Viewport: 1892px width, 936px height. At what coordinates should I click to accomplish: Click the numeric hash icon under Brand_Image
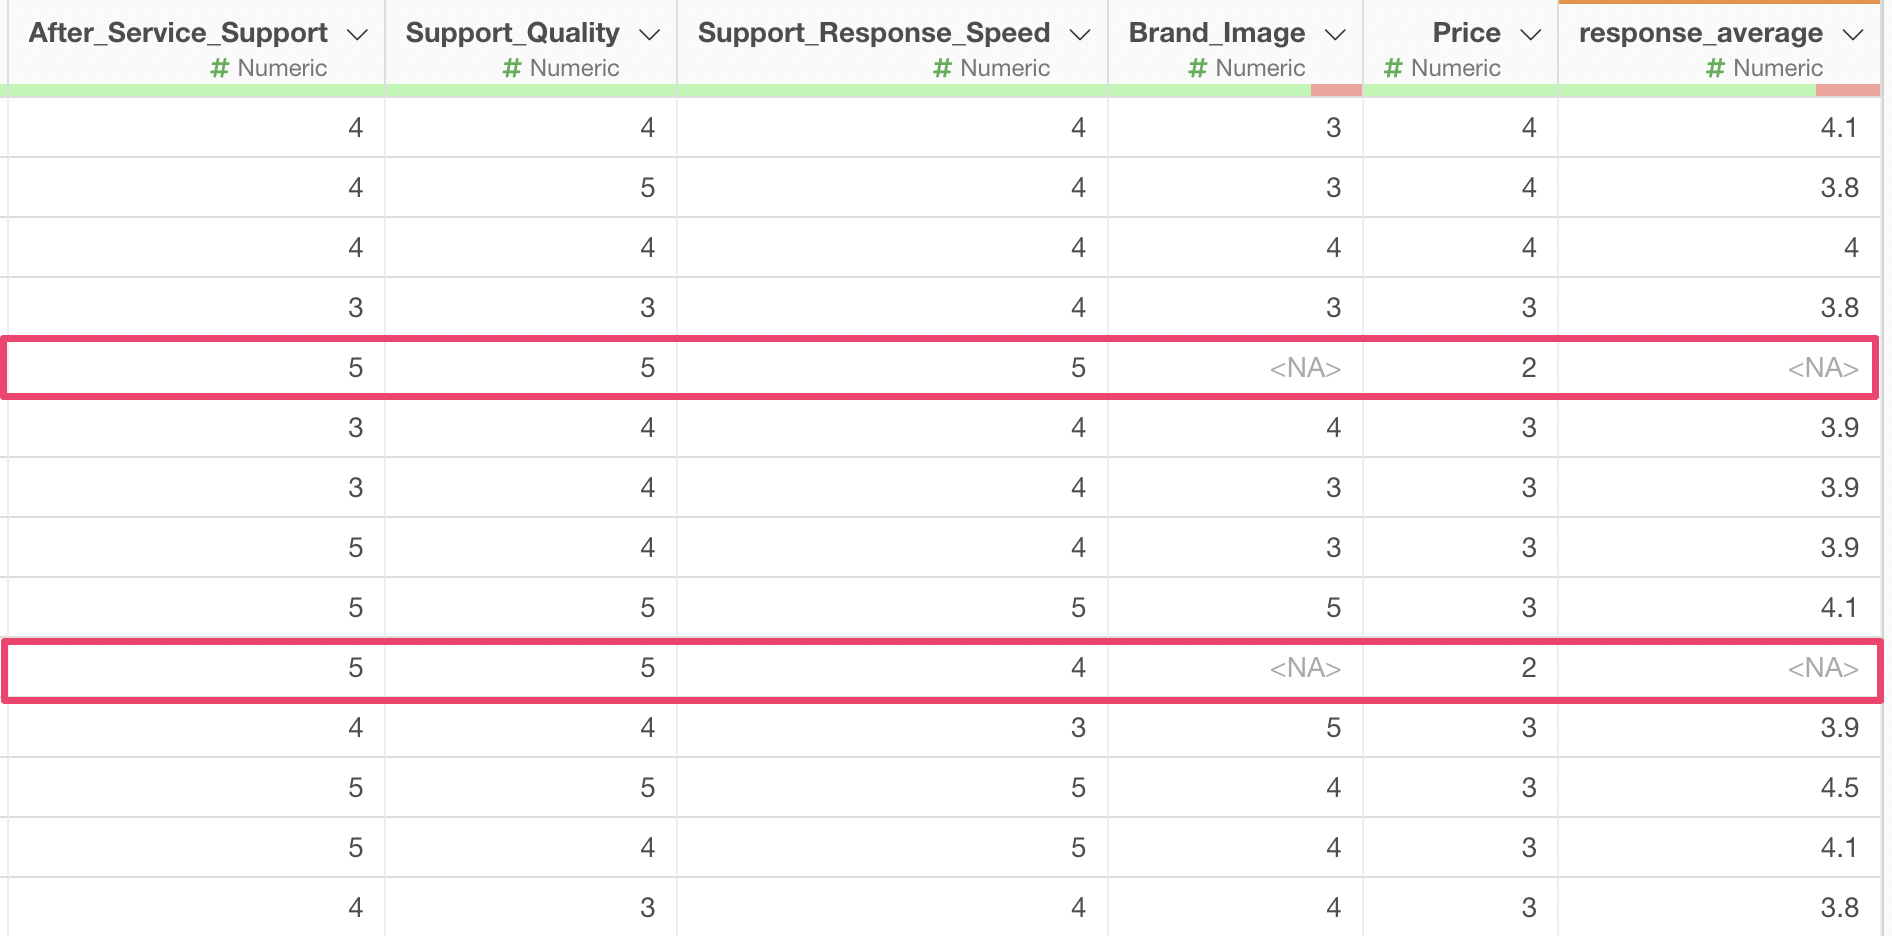1198,68
